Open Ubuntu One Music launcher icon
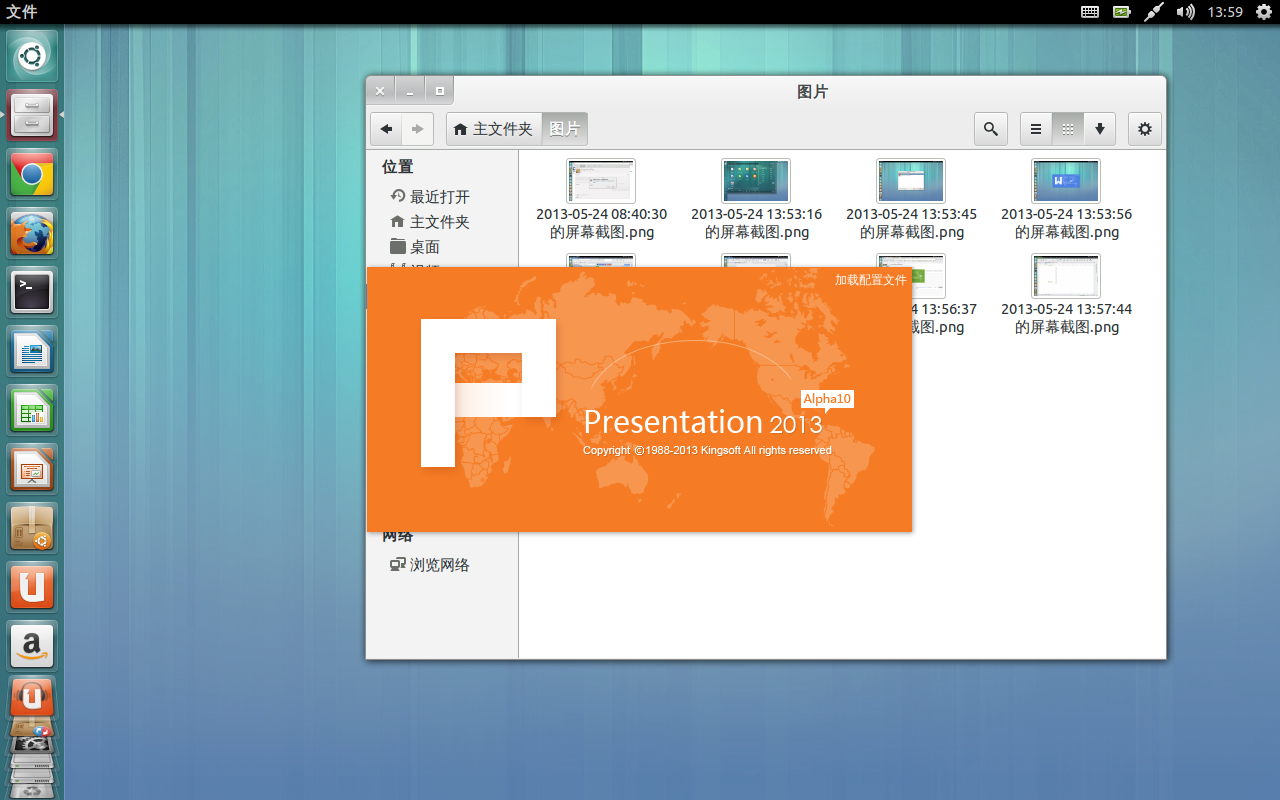1280x800 pixels. (32, 697)
